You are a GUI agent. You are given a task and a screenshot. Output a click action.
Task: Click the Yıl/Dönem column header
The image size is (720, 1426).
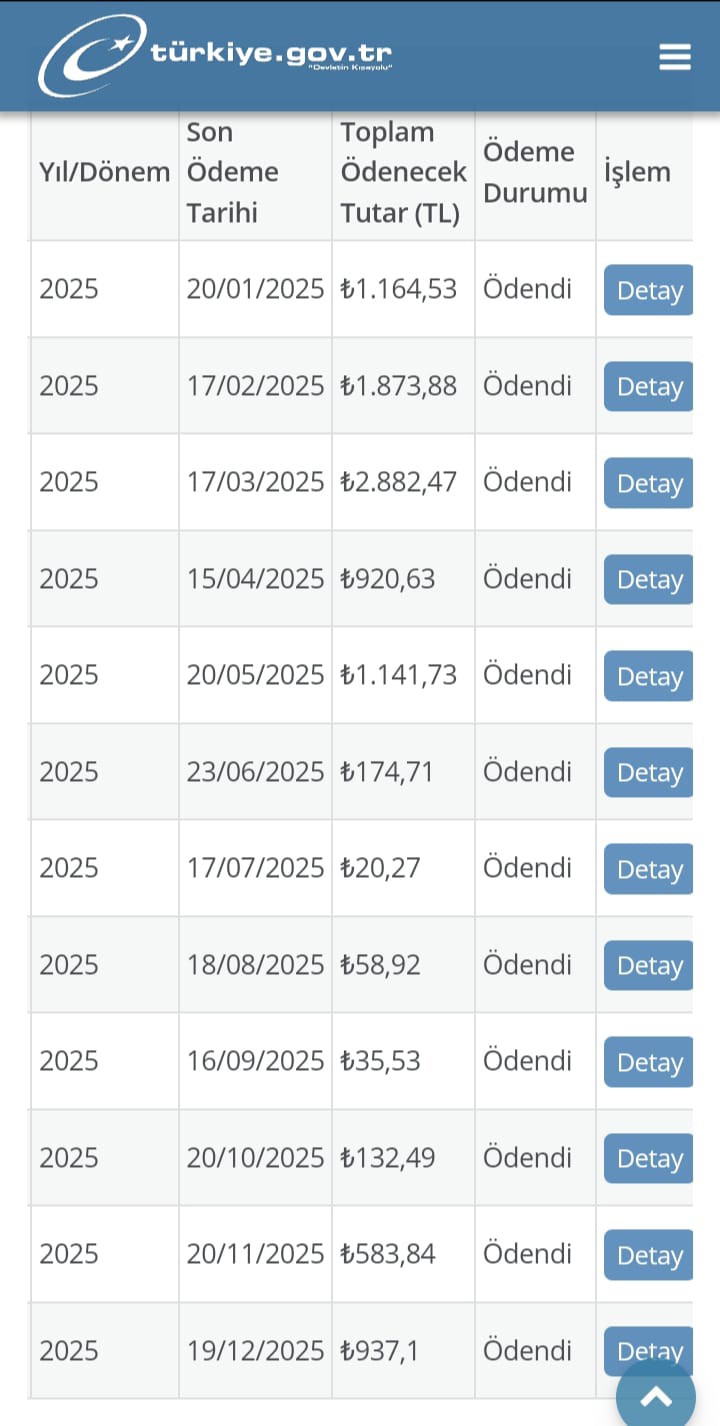pyautogui.click(x=104, y=172)
